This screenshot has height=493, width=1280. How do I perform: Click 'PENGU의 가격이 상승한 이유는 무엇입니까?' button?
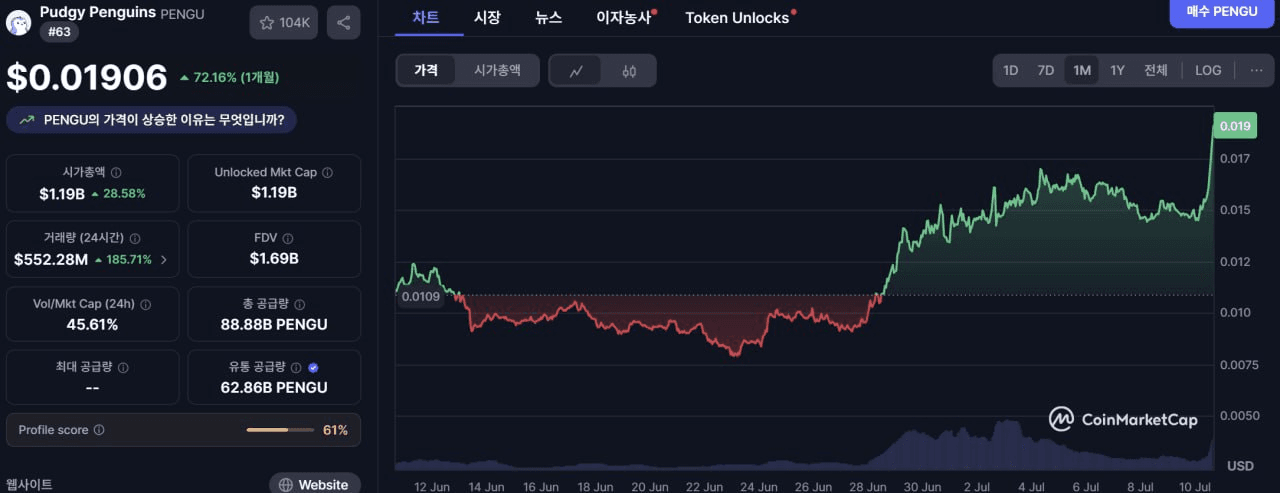152,120
